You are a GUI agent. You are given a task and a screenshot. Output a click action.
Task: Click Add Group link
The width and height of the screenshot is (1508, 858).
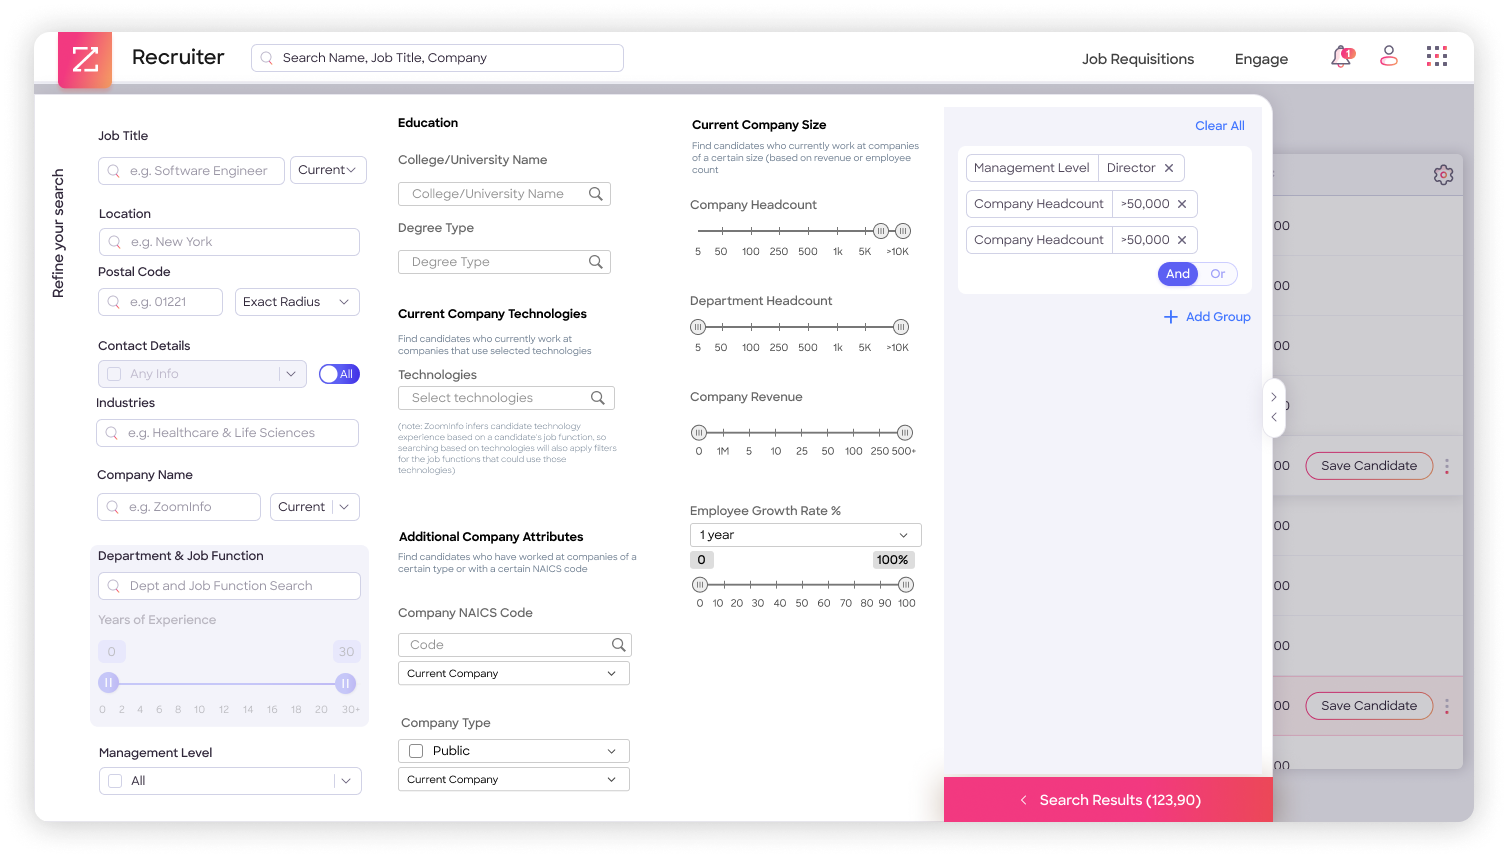tap(1218, 317)
